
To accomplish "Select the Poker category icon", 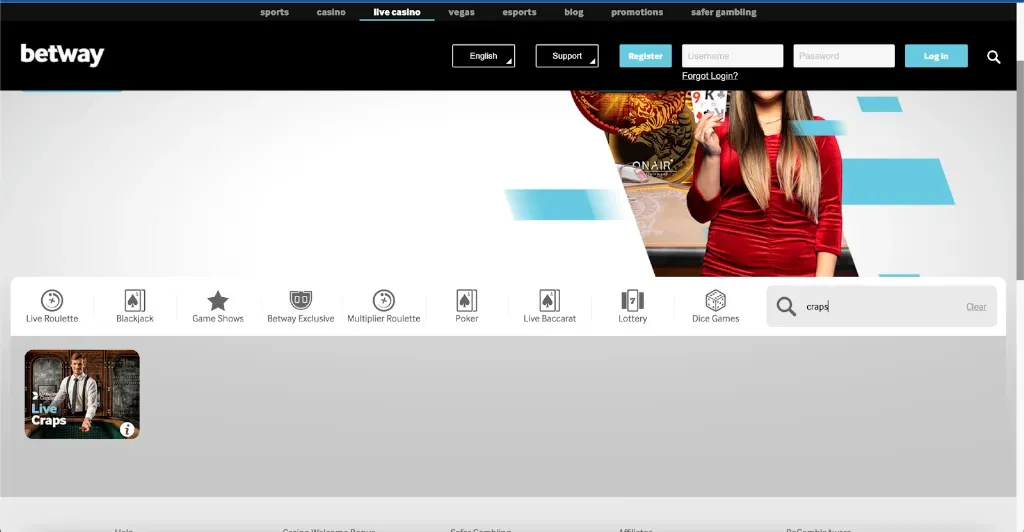I will (x=467, y=301).
